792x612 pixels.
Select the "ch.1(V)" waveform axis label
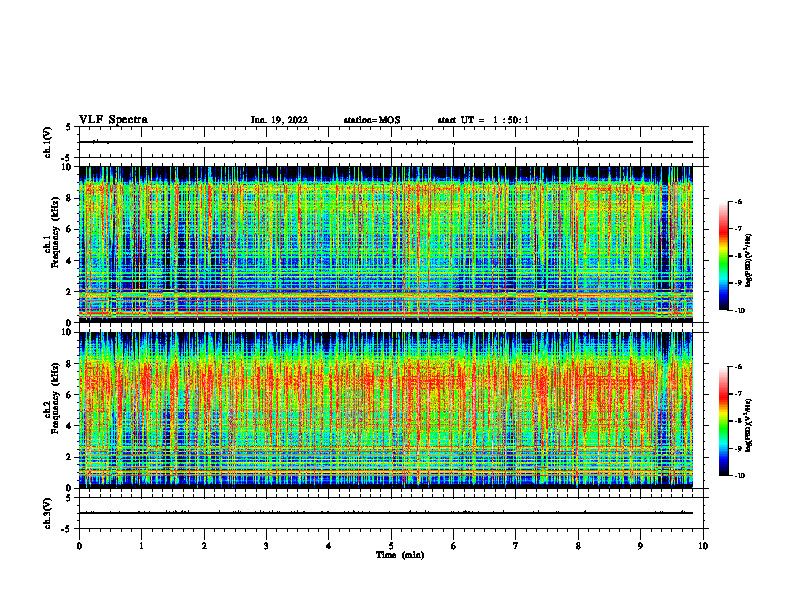(48, 142)
